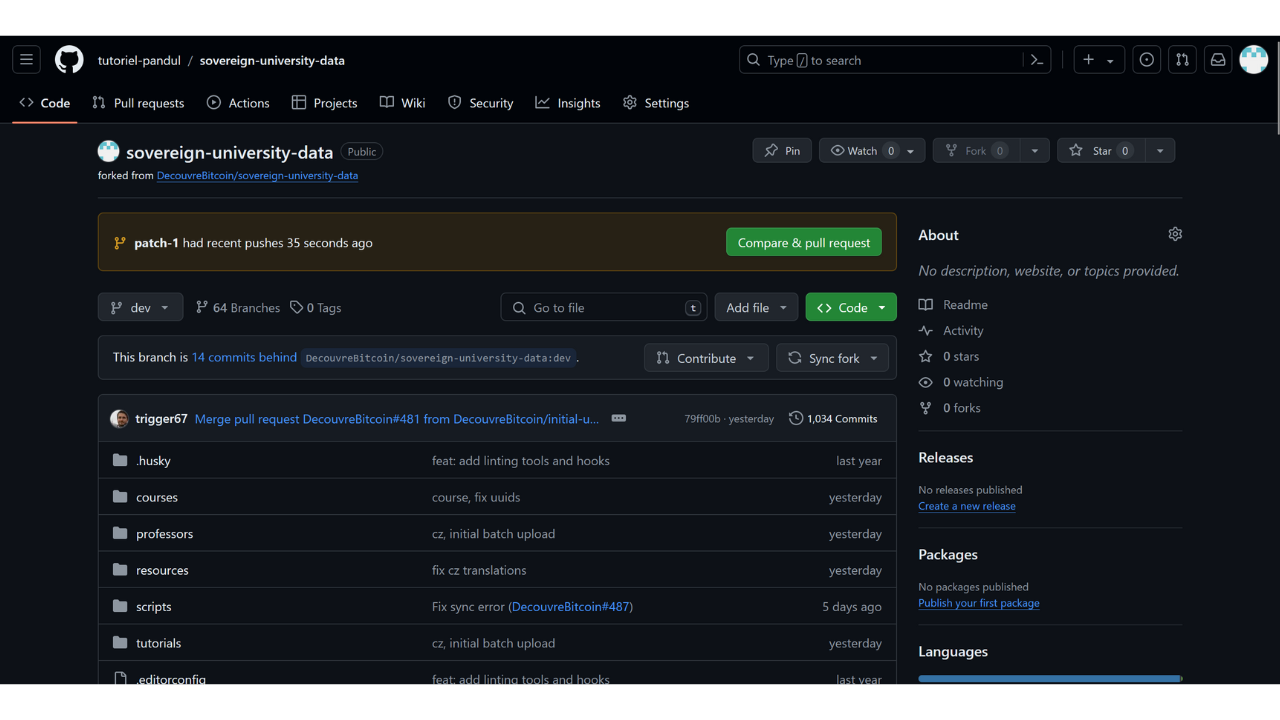Open the green Code dropdown
1280x720 pixels.
point(851,308)
